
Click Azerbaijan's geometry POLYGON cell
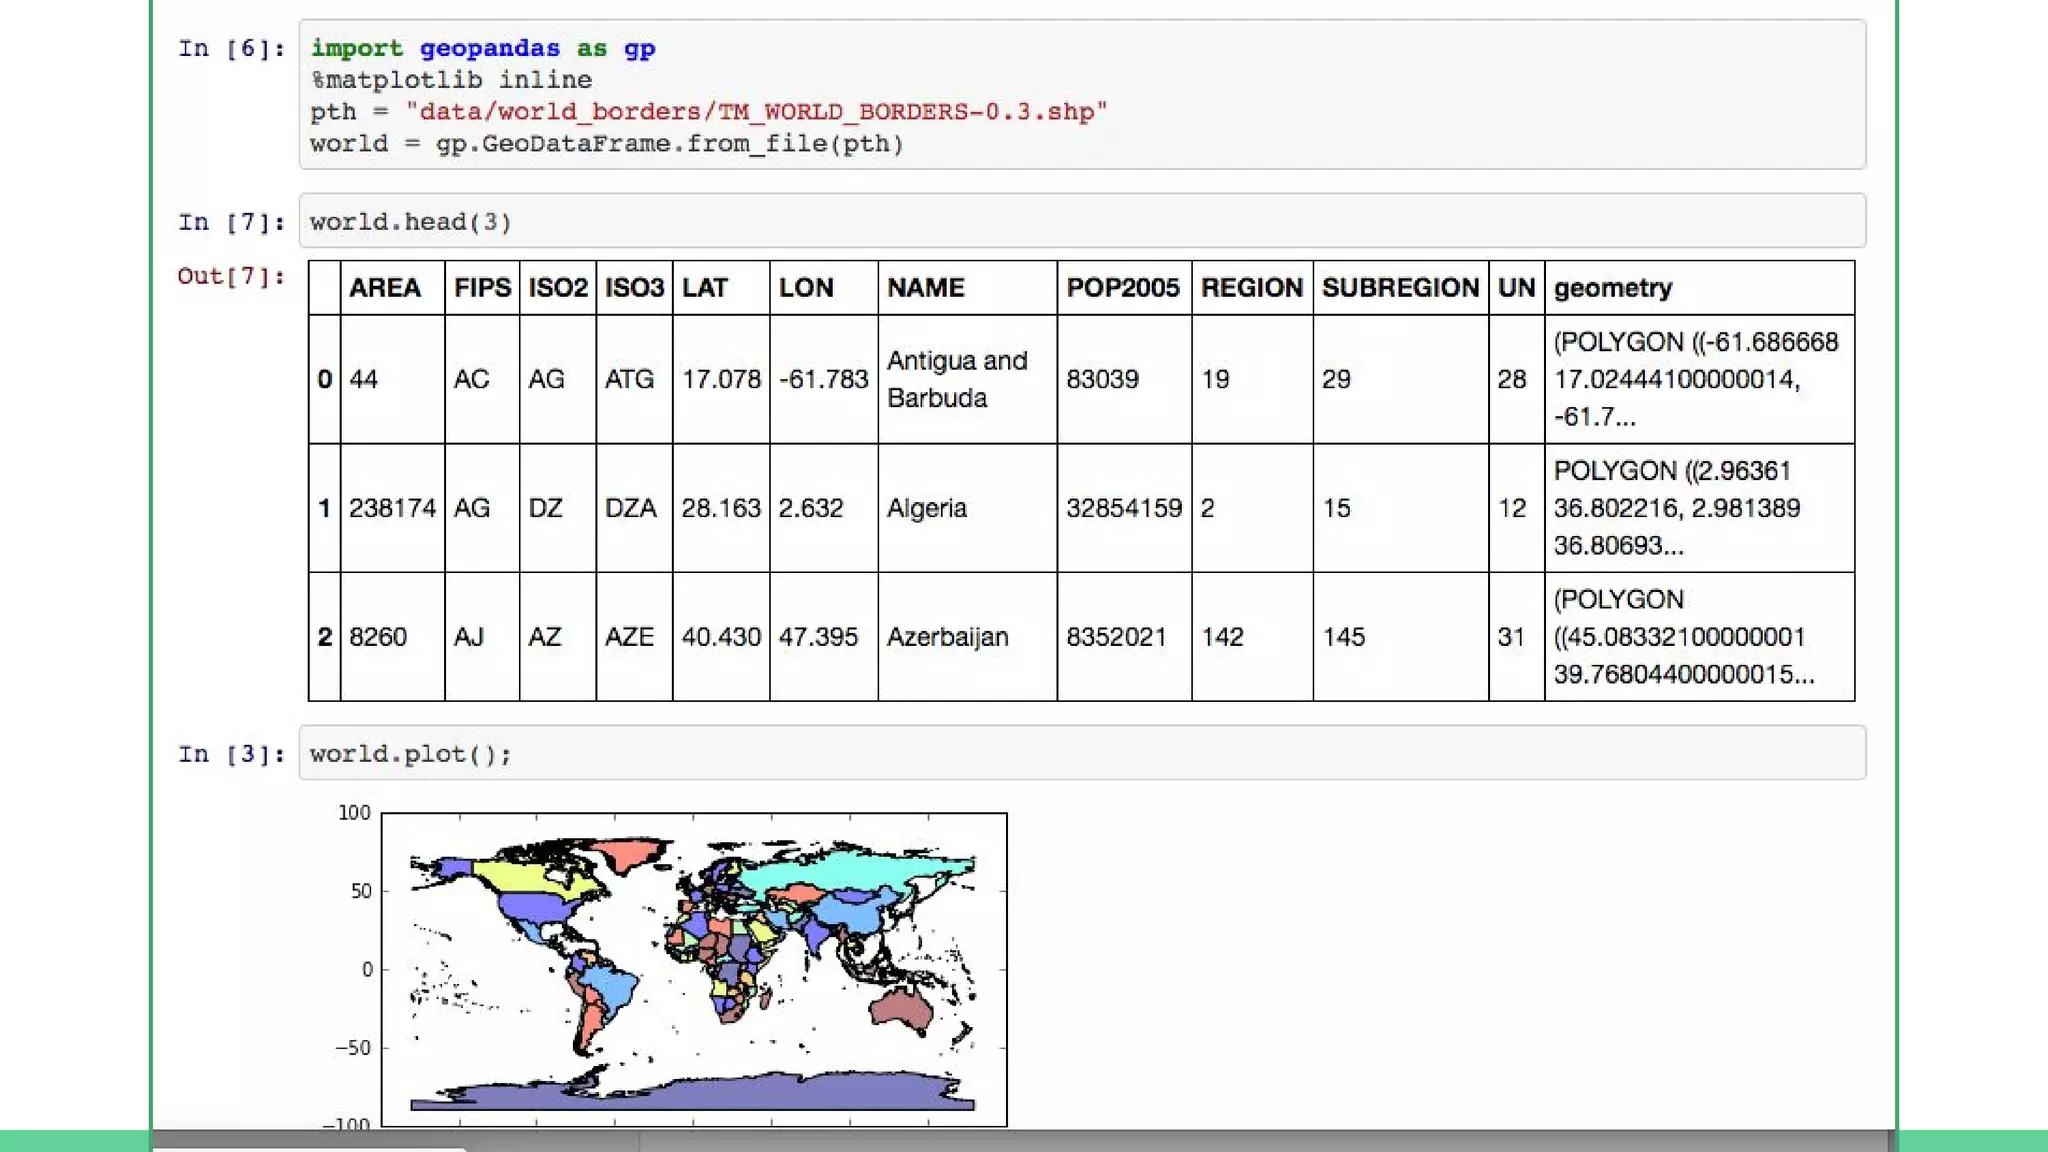click(1699, 637)
